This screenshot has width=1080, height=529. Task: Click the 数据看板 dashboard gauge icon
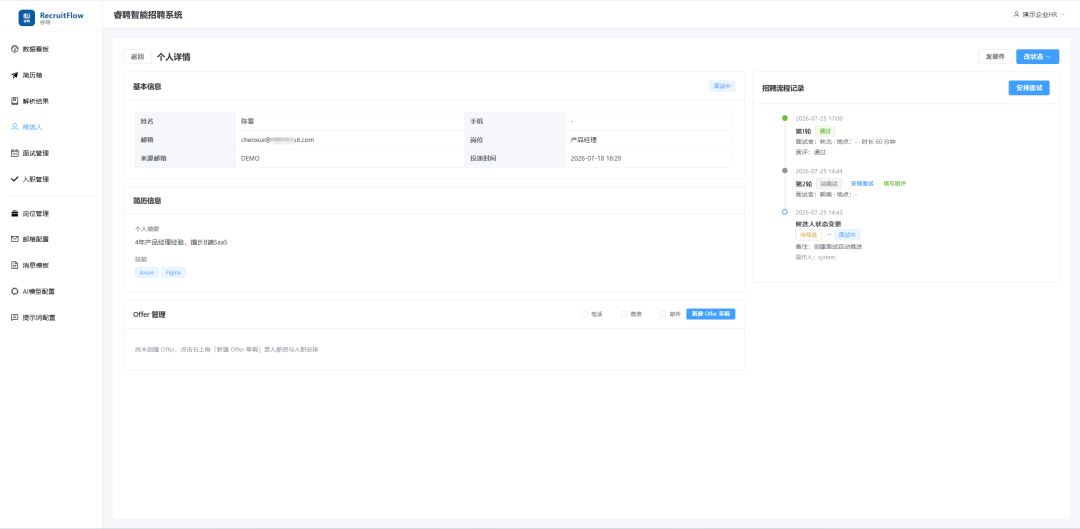[14, 49]
